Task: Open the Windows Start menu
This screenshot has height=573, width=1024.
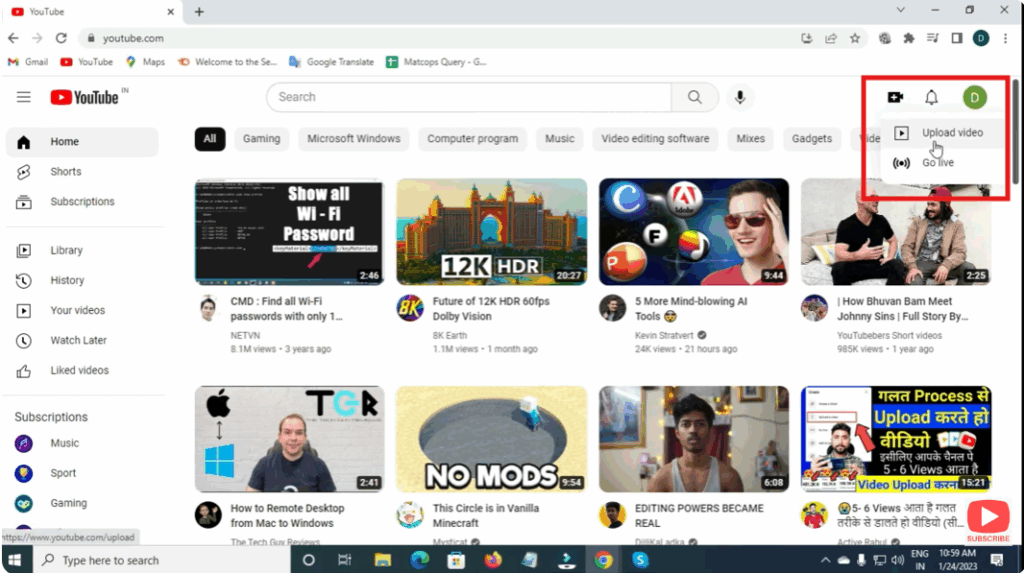Action: (x=16, y=560)
